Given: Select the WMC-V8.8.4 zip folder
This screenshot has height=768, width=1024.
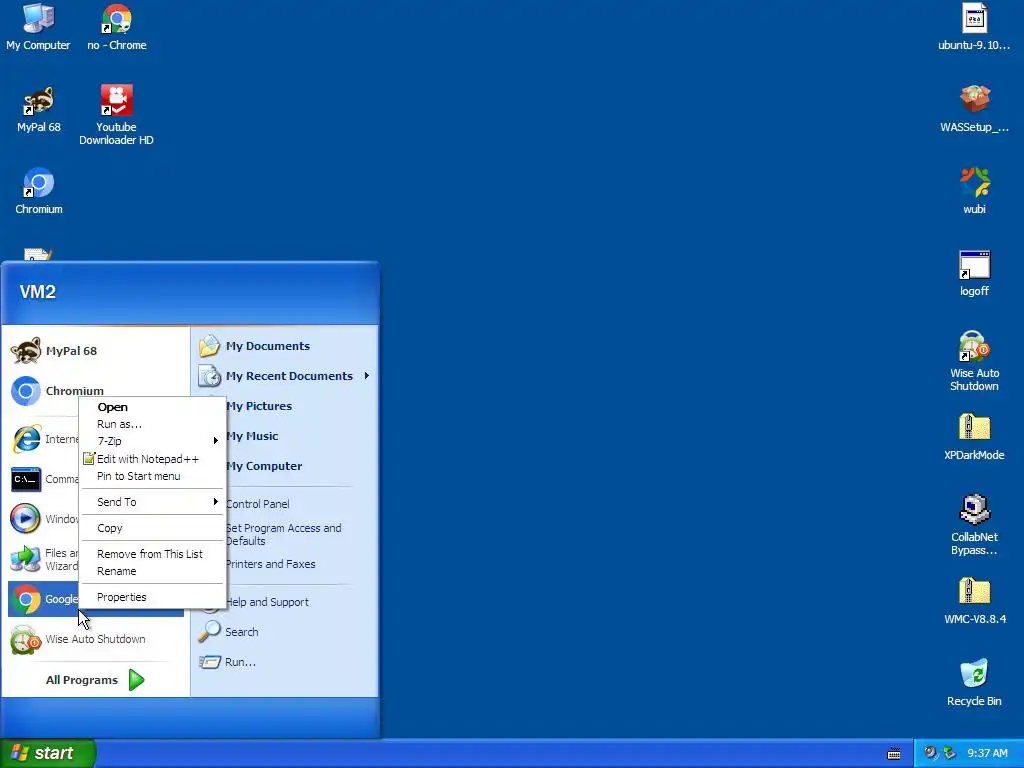Looking at the screenshot, I should coord(974,601).
